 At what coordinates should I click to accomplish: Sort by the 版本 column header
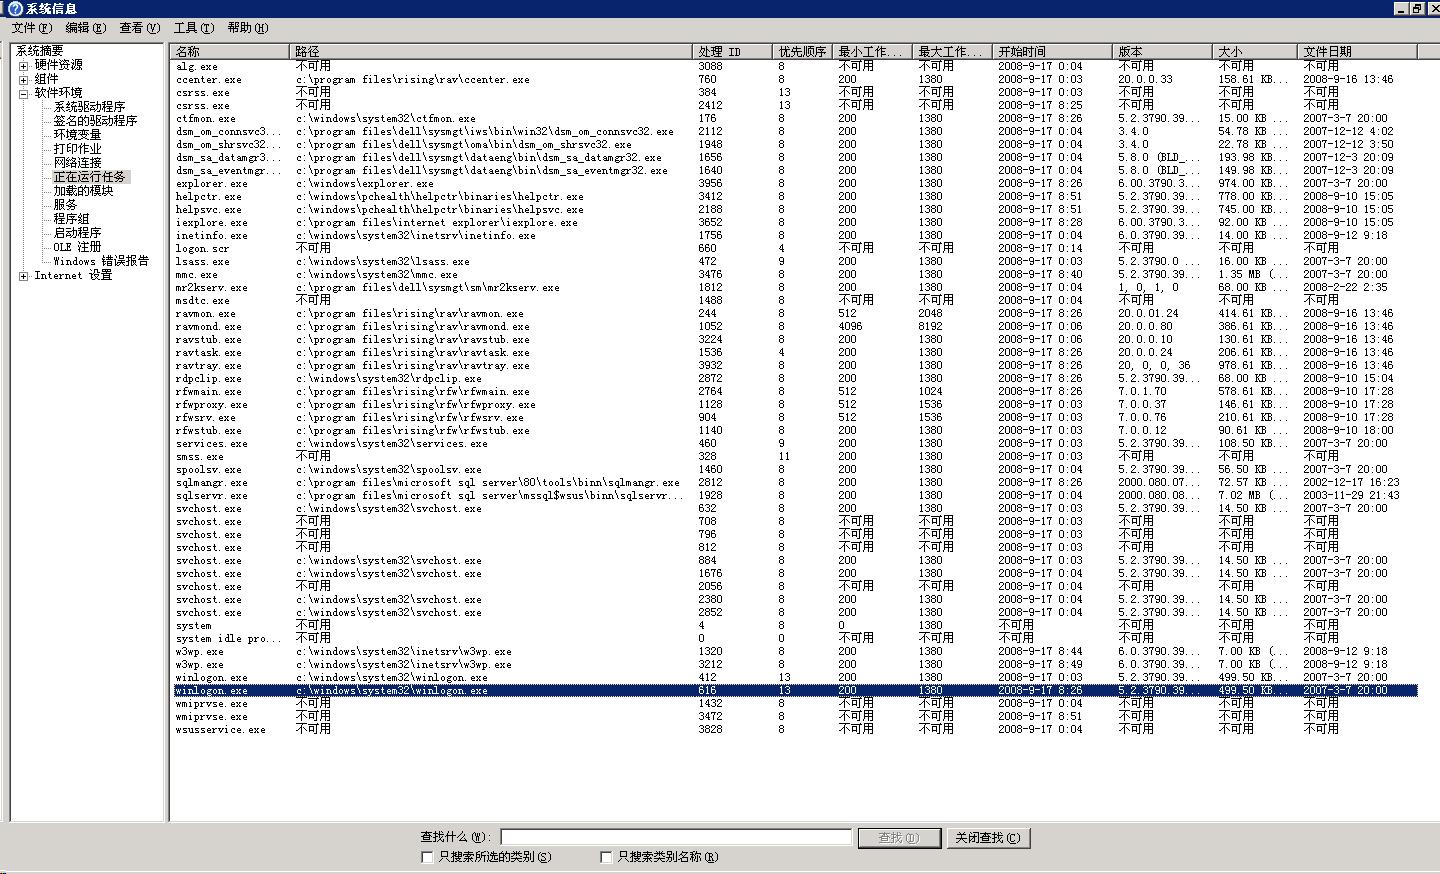pos(1162,51)
